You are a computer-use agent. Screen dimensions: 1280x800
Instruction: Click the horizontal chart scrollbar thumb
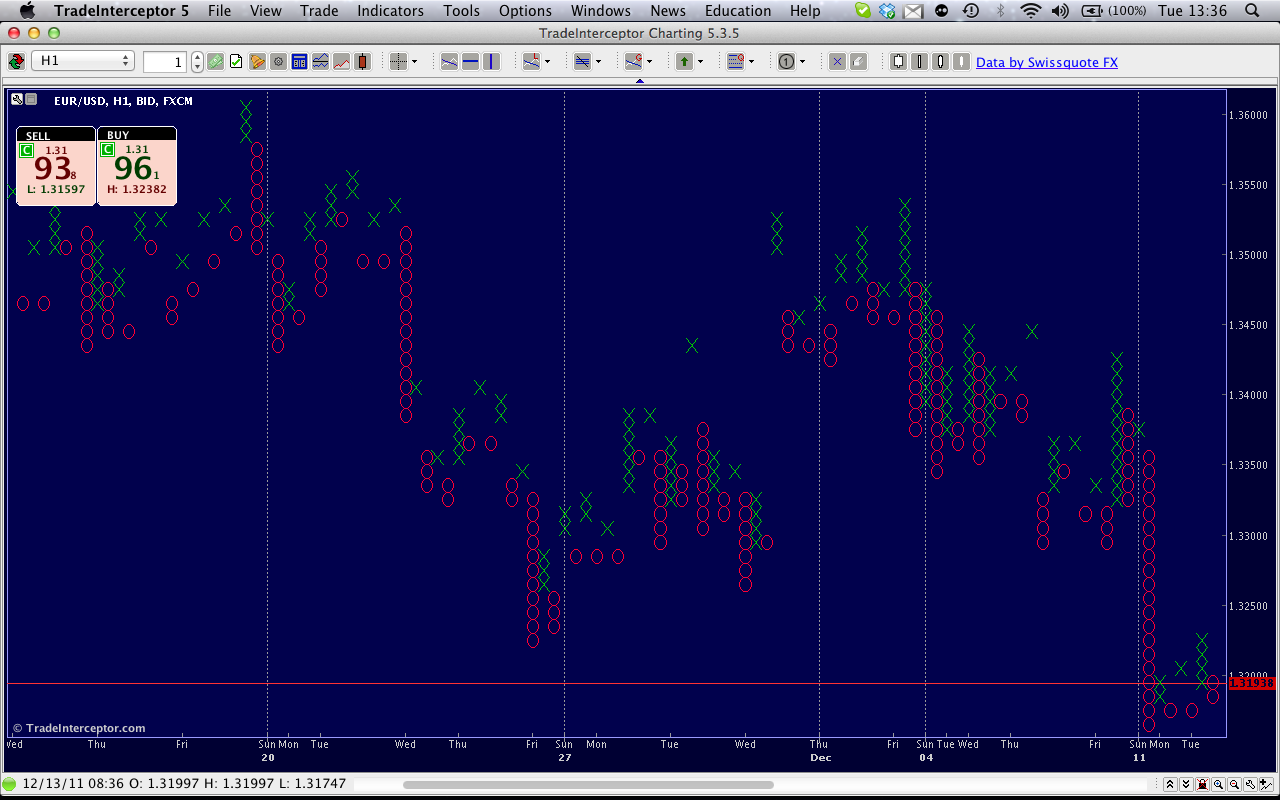click(x=588, y=785)
